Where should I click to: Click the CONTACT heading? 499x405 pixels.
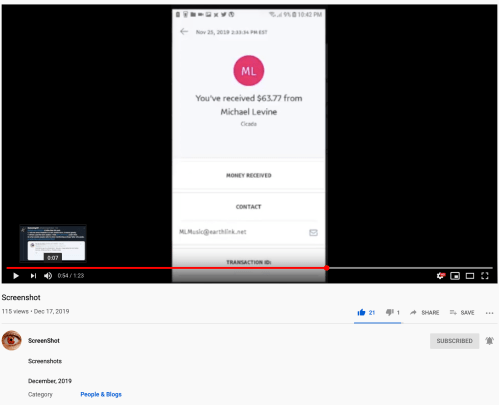[x=249, y=207]
